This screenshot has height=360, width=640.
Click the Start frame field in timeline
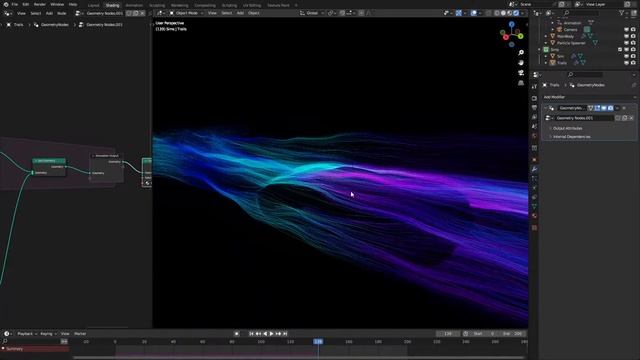click(x=484, y=334)
